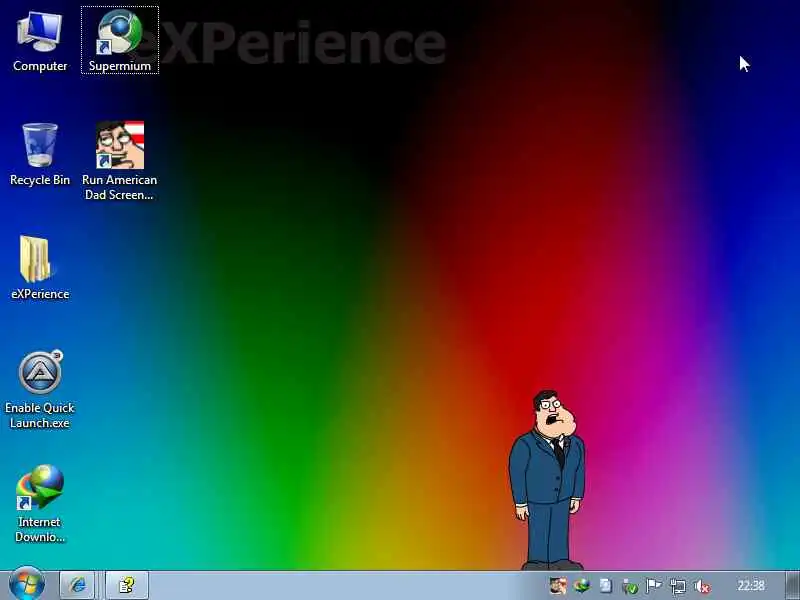Select the Internet Download Manager shortcut
Screen dimensions: 800x600
(x=40, y=504)
